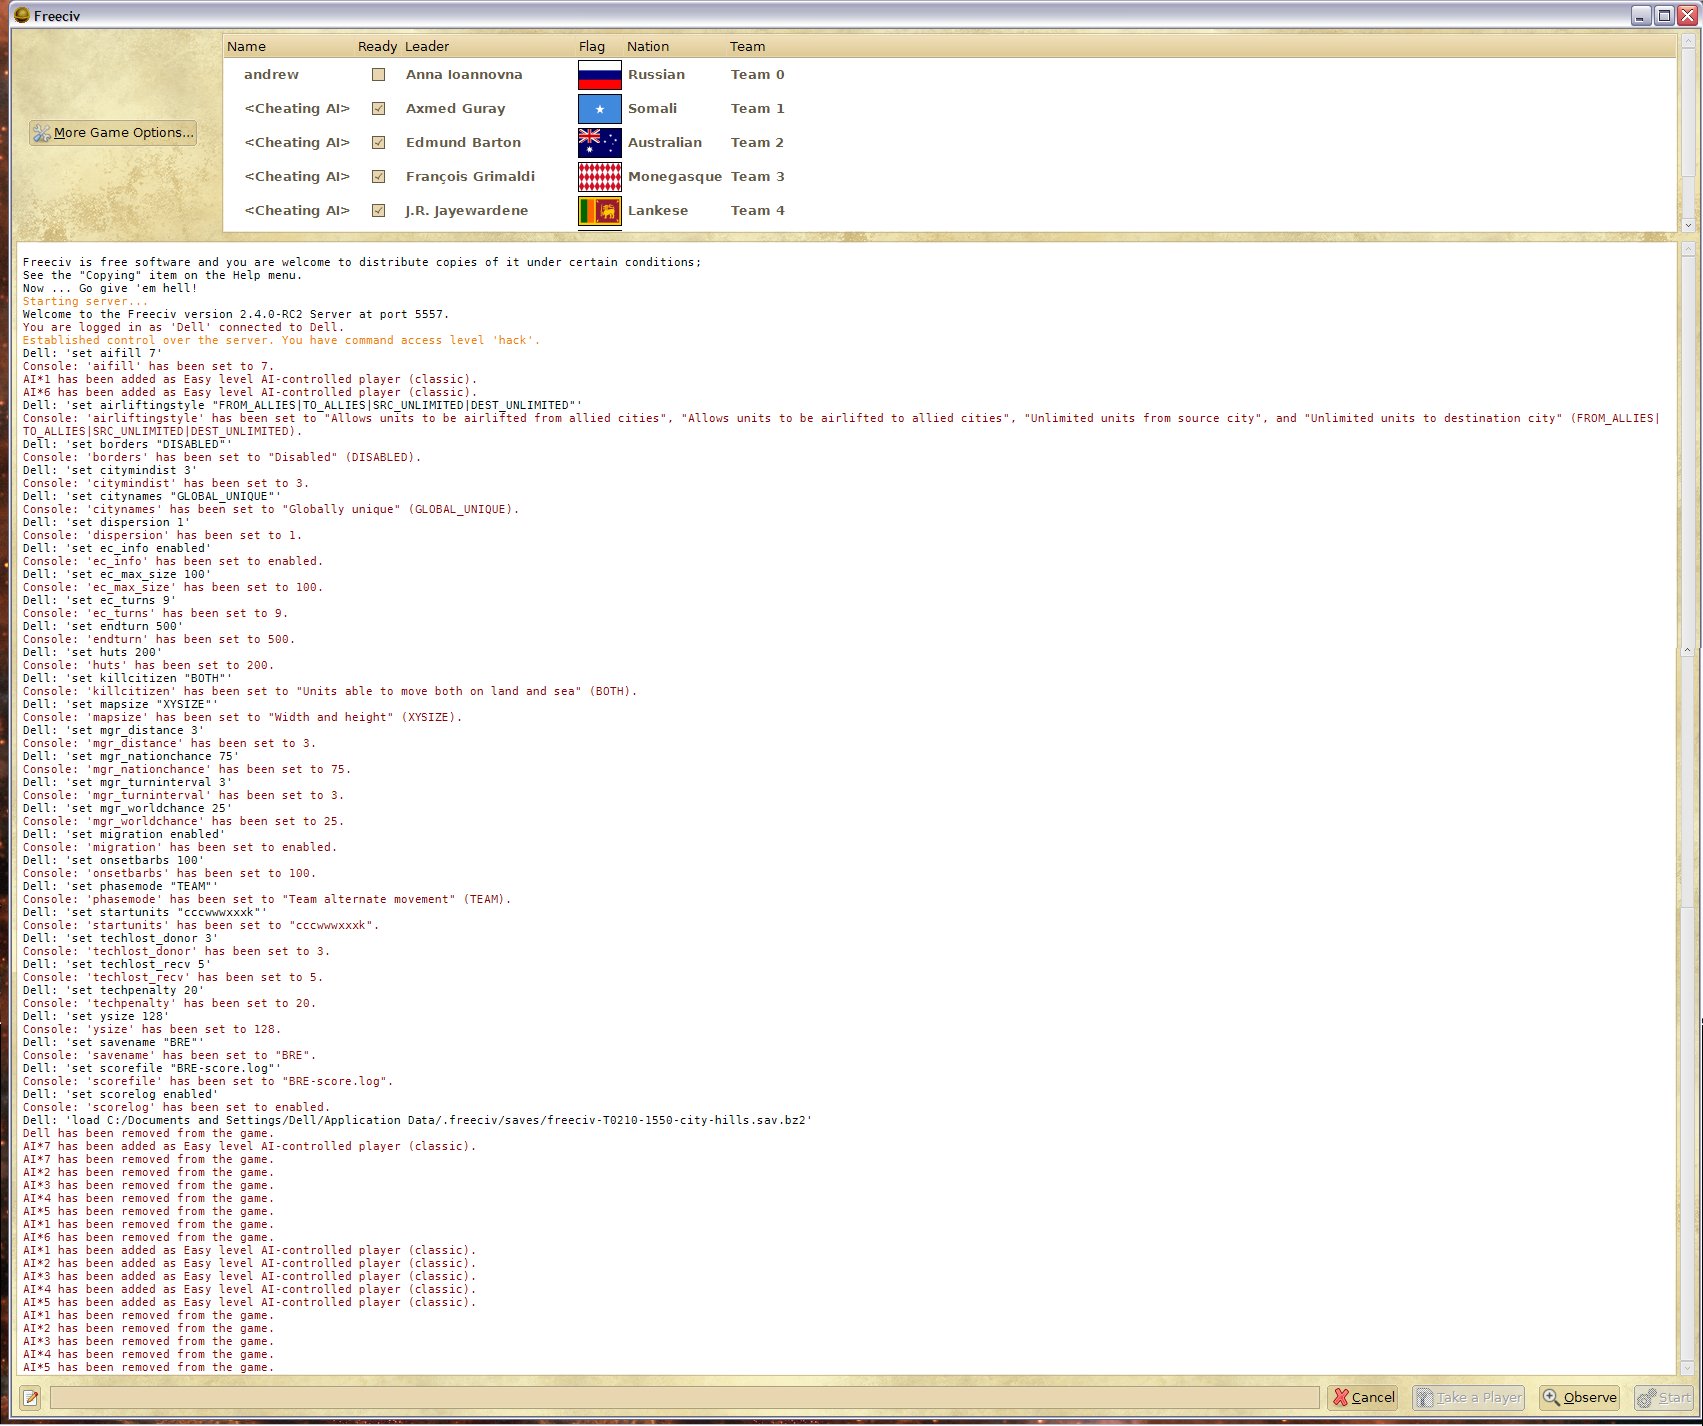Sort players by Nation column header
Image resolution: width=1703 pixels, height=1426 pixels.
[x=648, y=47]
